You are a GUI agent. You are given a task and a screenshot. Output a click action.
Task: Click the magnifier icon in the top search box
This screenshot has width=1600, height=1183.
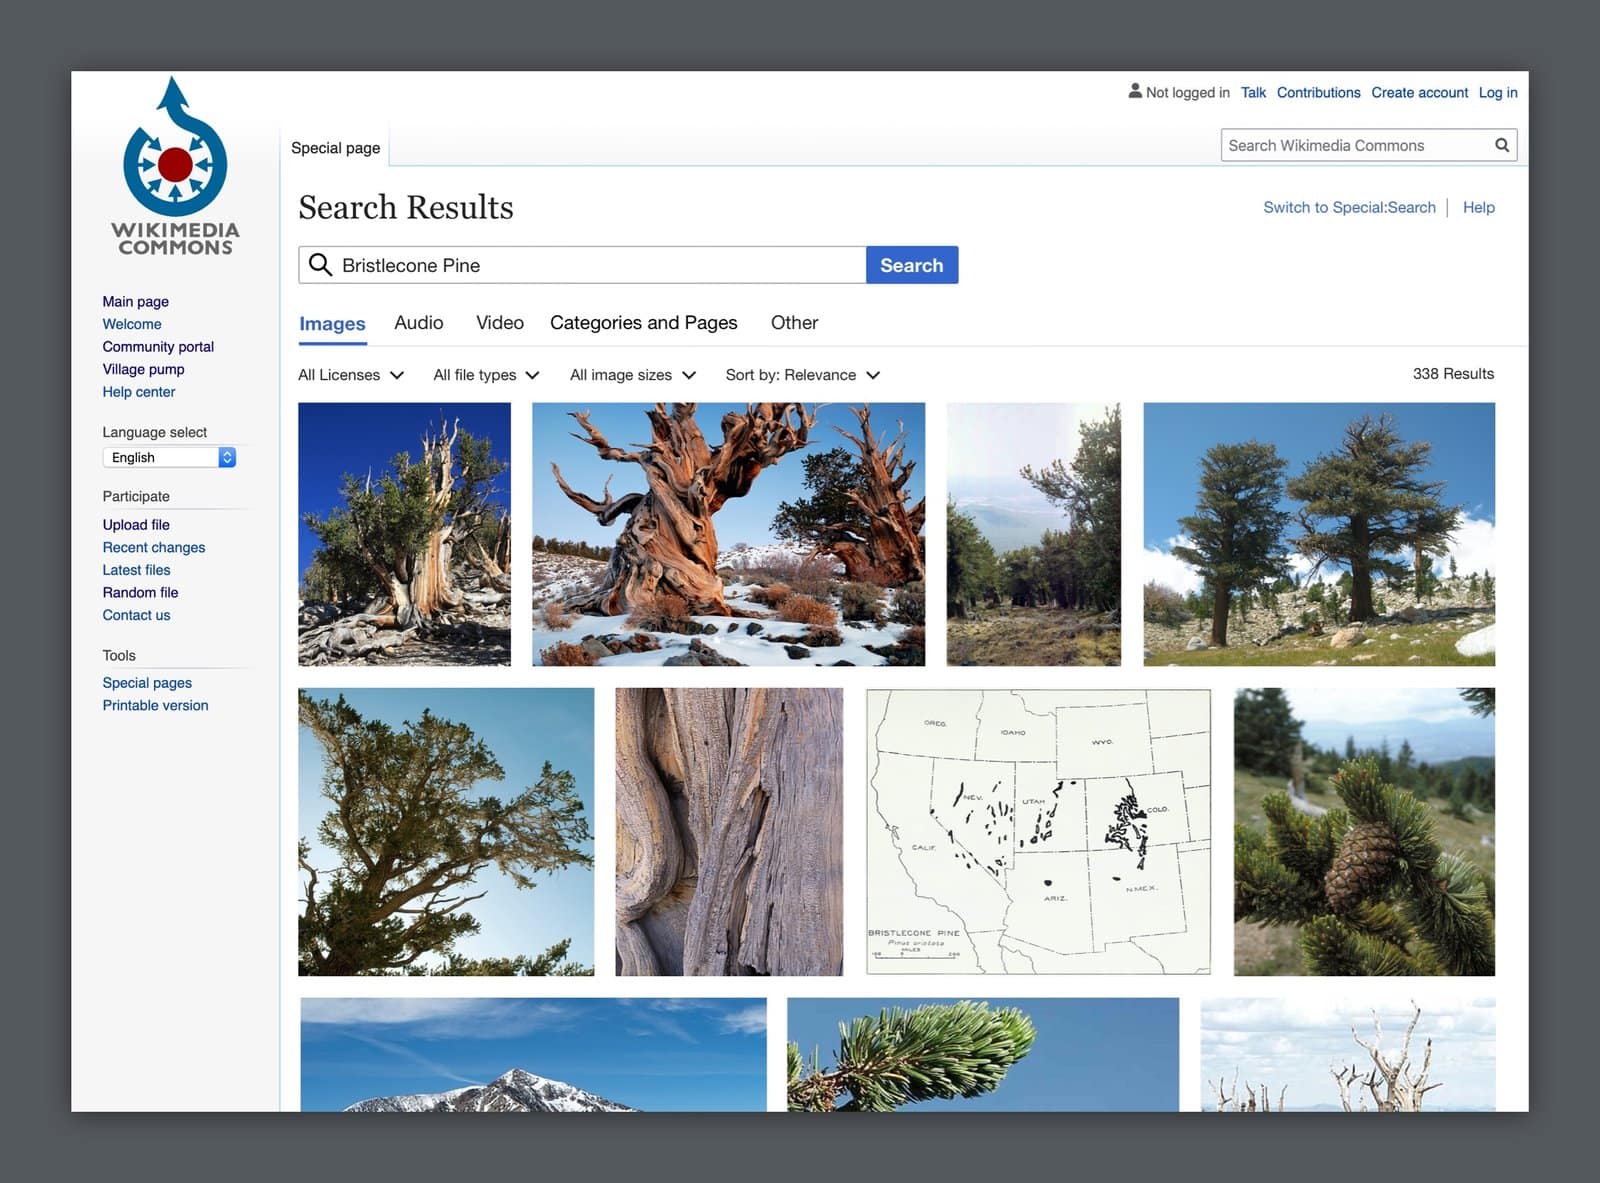[1501, 145]
